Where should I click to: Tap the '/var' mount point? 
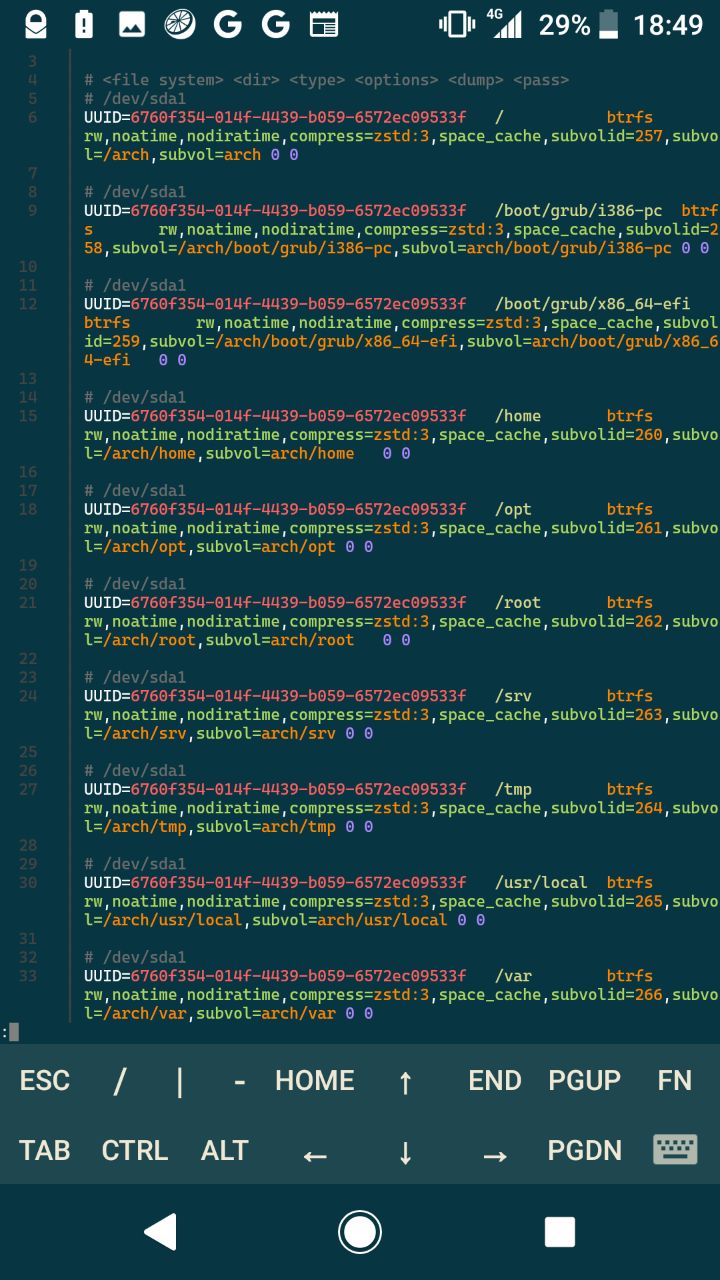[514, 976]
